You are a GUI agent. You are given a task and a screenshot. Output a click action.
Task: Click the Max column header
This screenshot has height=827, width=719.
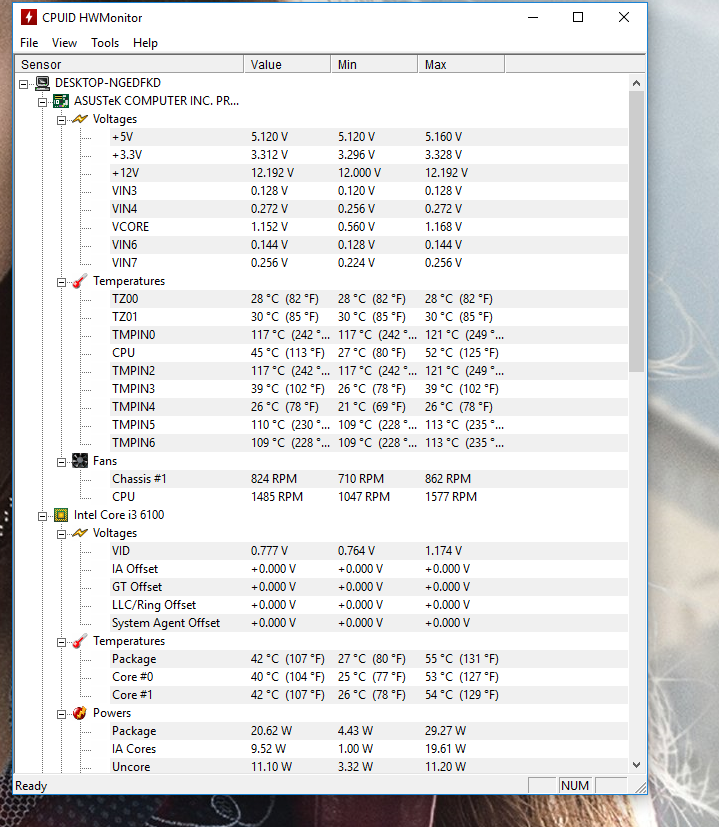point(462,64)
